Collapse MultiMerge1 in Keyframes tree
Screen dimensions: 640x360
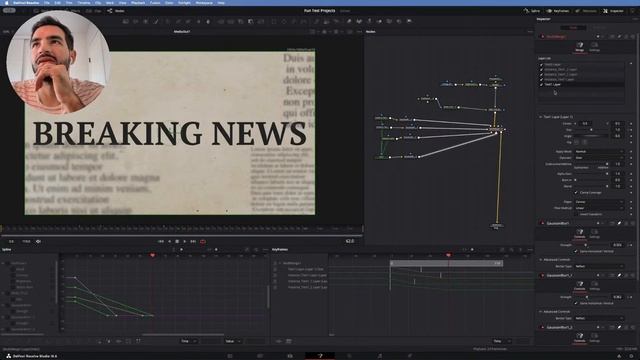point(280,263)
